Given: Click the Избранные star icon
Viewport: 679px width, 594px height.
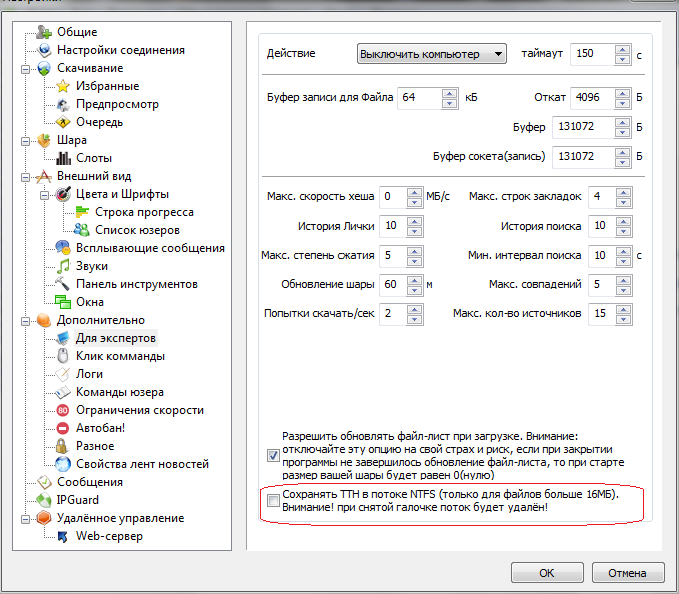Looking at the screenshot, I should [x=63, y=86].
